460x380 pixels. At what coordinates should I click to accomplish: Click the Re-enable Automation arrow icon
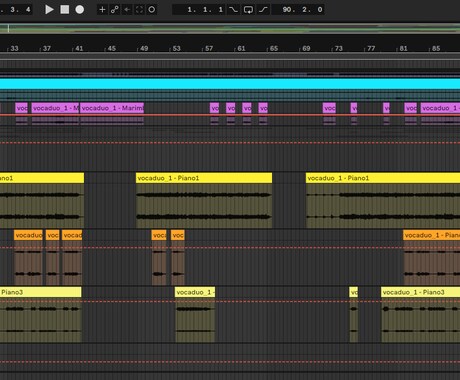[x=127, y=10]
